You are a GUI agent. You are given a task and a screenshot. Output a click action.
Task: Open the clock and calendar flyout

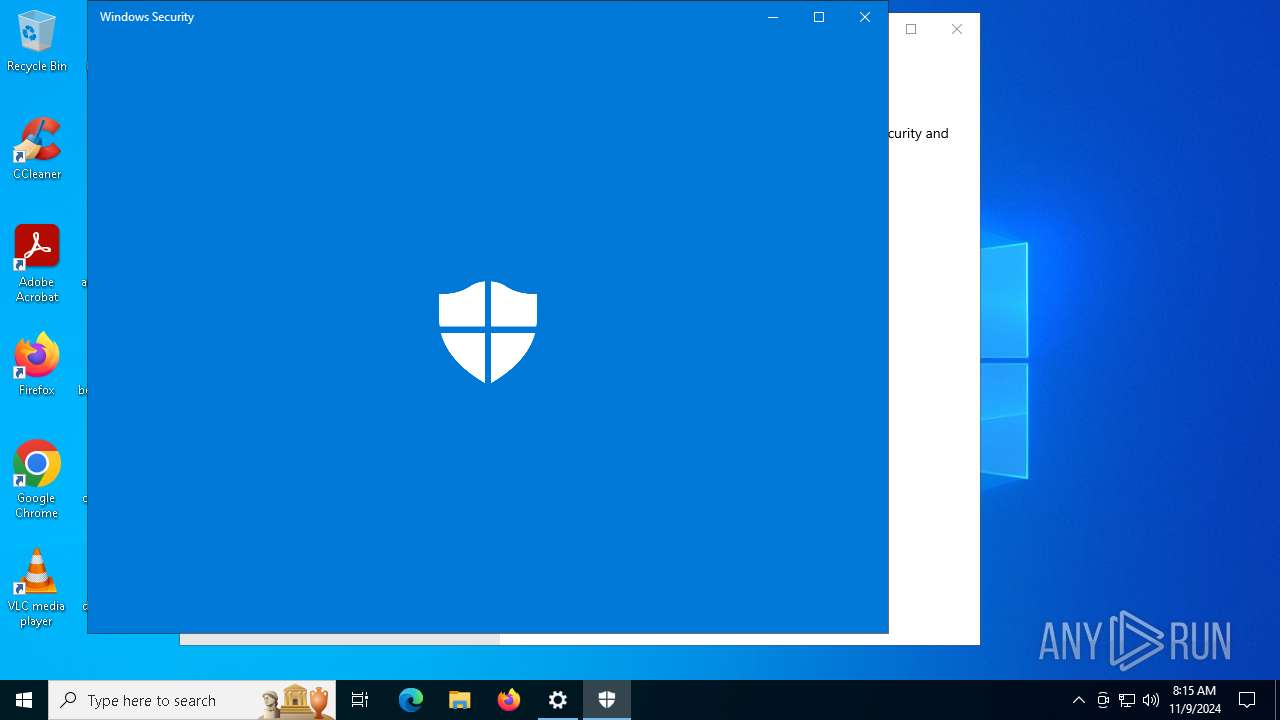point(1195,700)
